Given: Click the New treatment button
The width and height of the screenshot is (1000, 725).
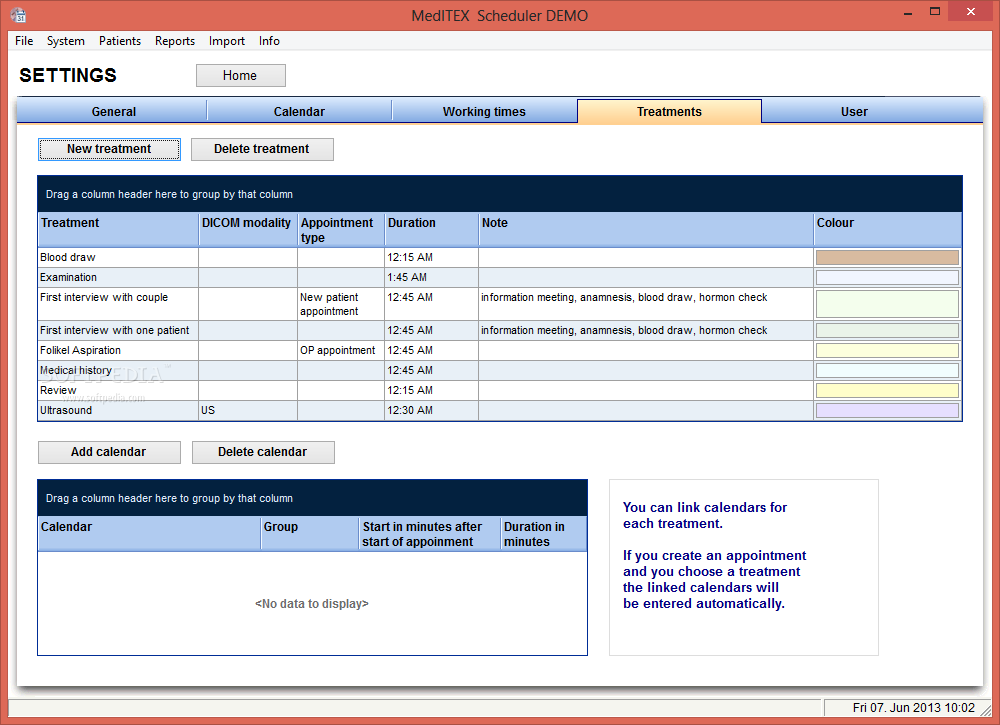Looking at the screenshot, I should pyautogui.click(x=109, y=149).
